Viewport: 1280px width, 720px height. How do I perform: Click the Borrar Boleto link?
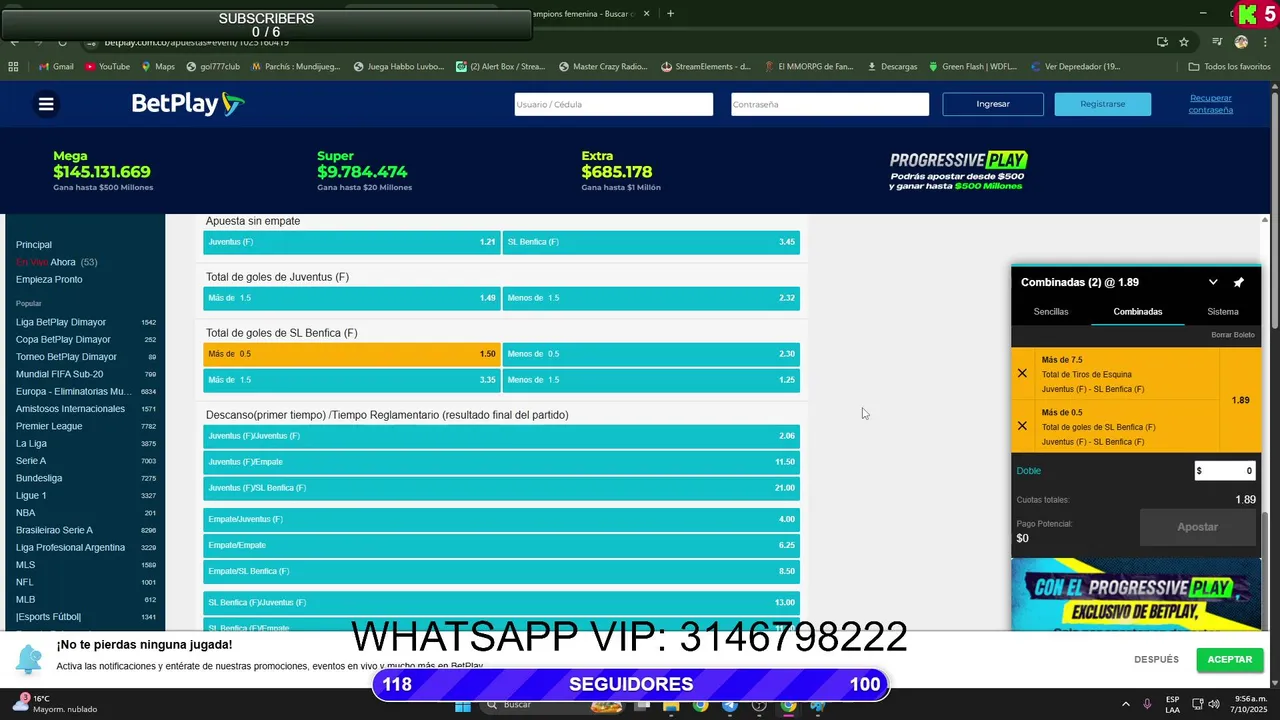pyautogui.click(x=1232, y=335)
